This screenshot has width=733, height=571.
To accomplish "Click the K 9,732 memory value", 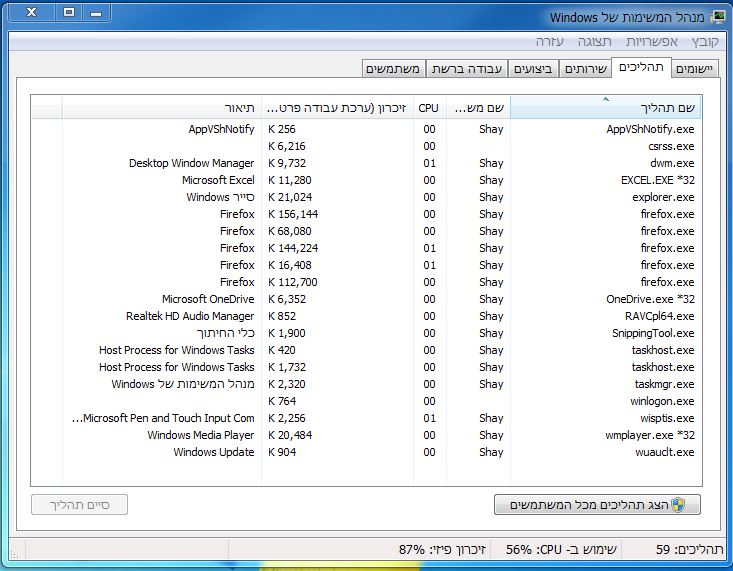I will click(287, 163).
